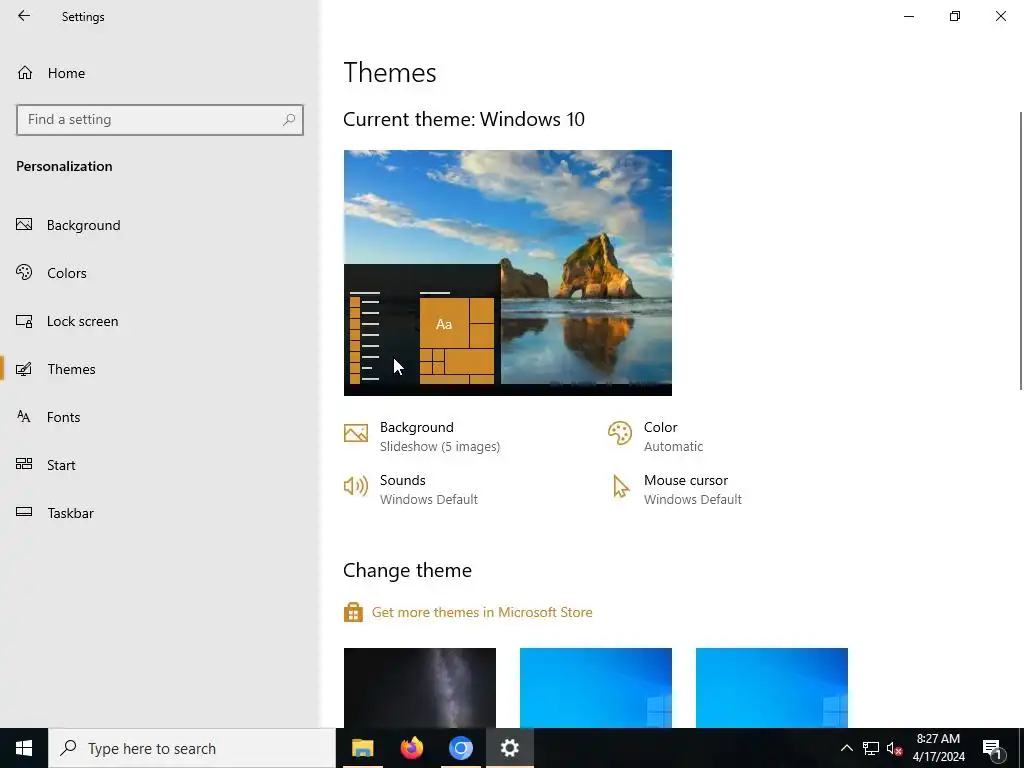Click the Settings gear taskbar icon
The height and width of the screenshot is (768, 1024).
pos(509,748)
